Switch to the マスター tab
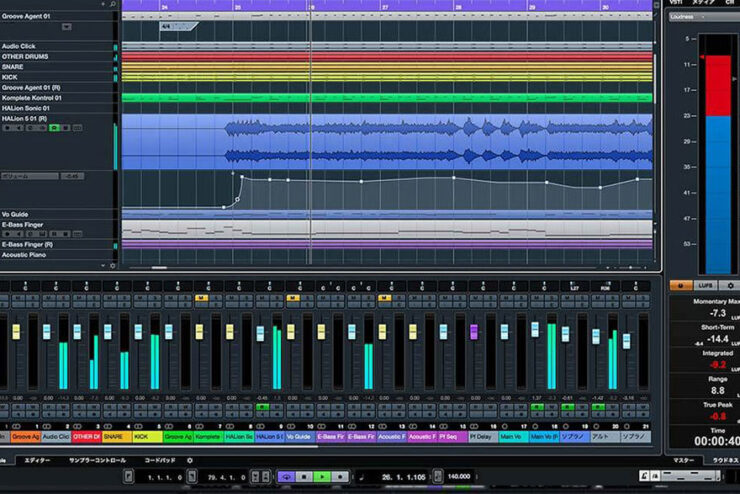740x494 pixels. pyautogui.click(x=683, y=460)
